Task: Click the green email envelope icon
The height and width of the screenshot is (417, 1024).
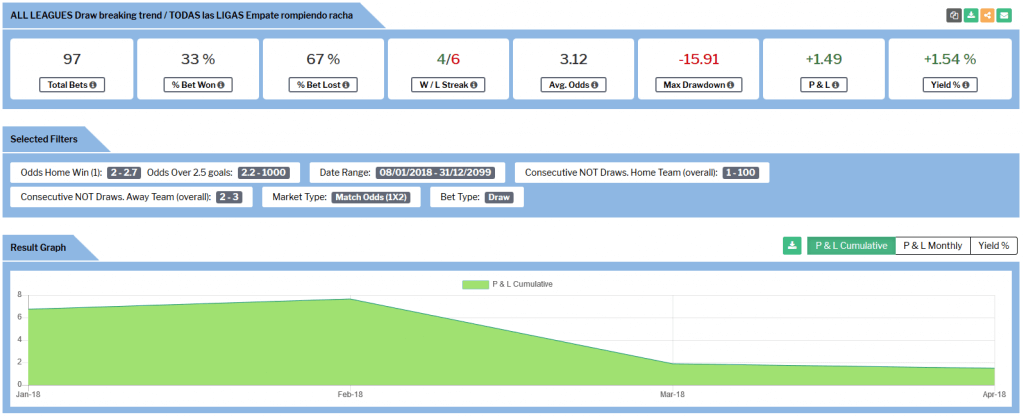Action: 1004,16
